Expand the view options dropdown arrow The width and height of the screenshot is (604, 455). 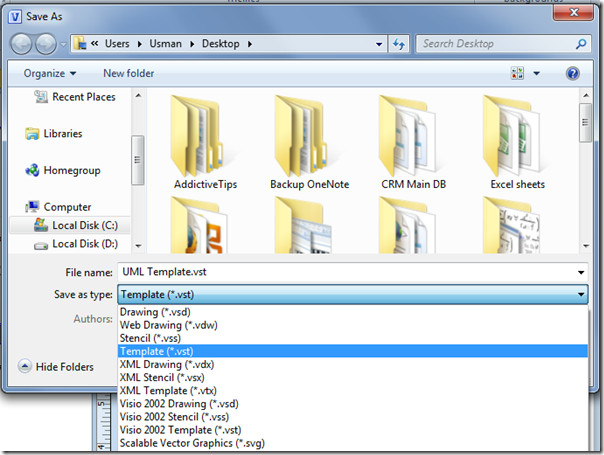536,73
